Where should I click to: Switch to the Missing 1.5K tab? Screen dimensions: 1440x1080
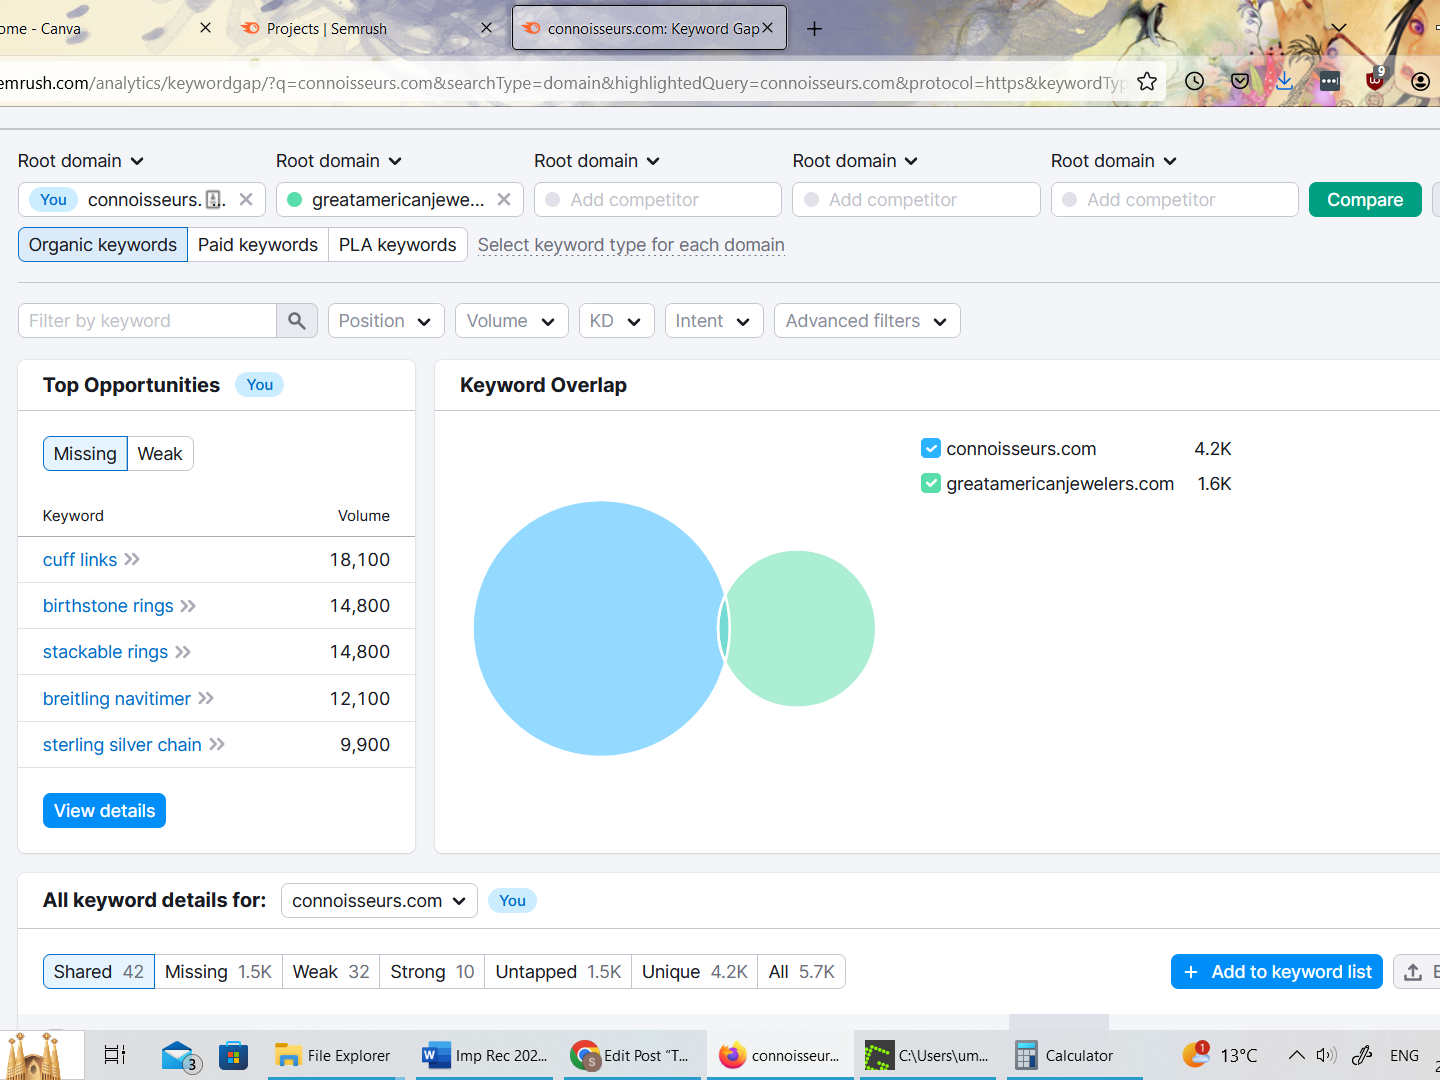[x=218, y=972]
